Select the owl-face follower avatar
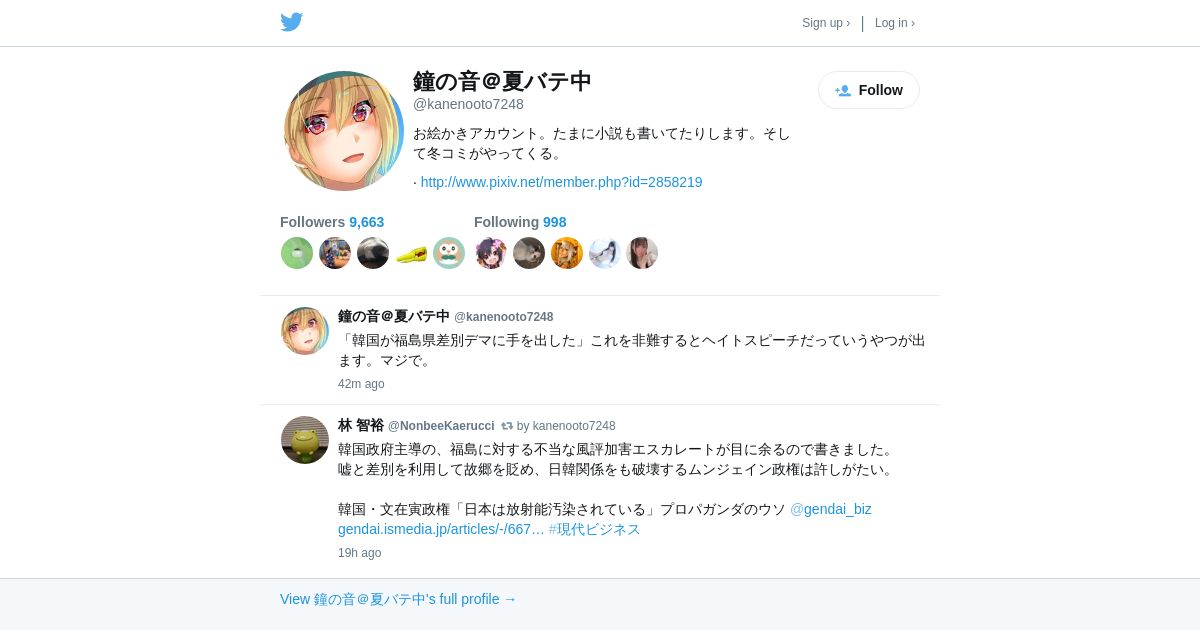The width and height of the screenshot is (1200, 630). pyautogui.click(x=449, y=253)
